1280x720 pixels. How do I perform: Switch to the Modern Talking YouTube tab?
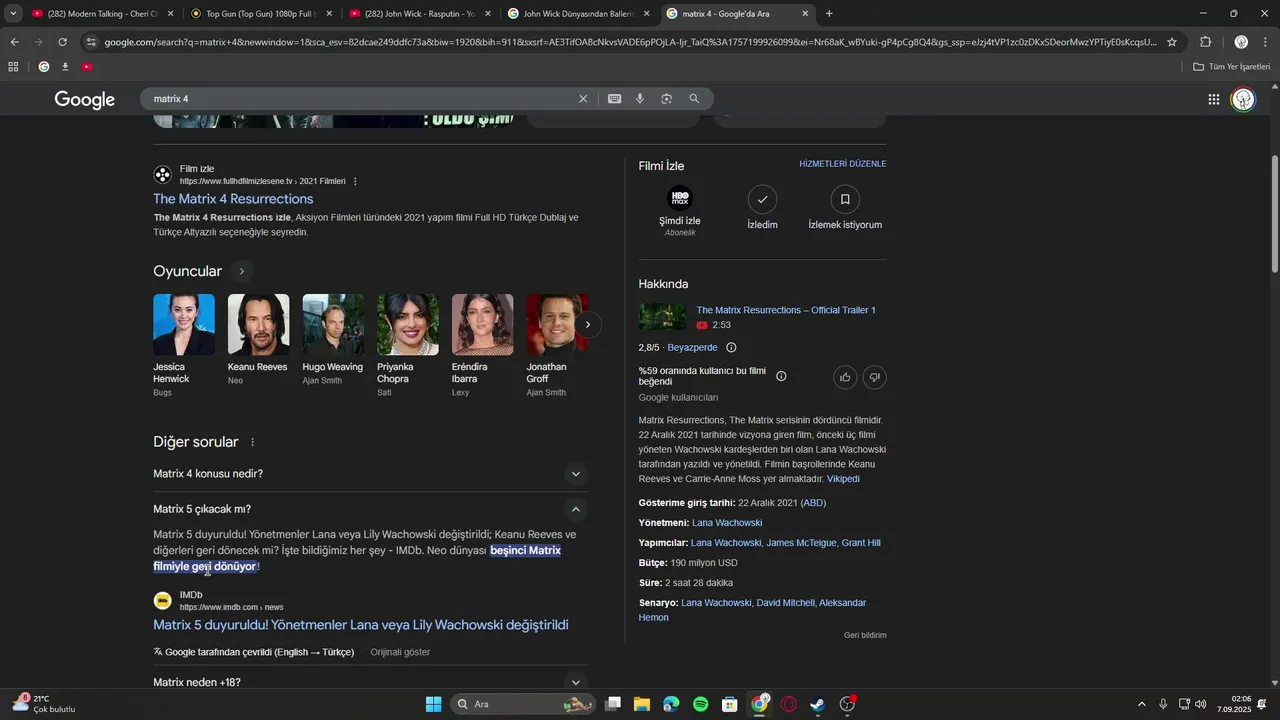[x=100, y=14]
